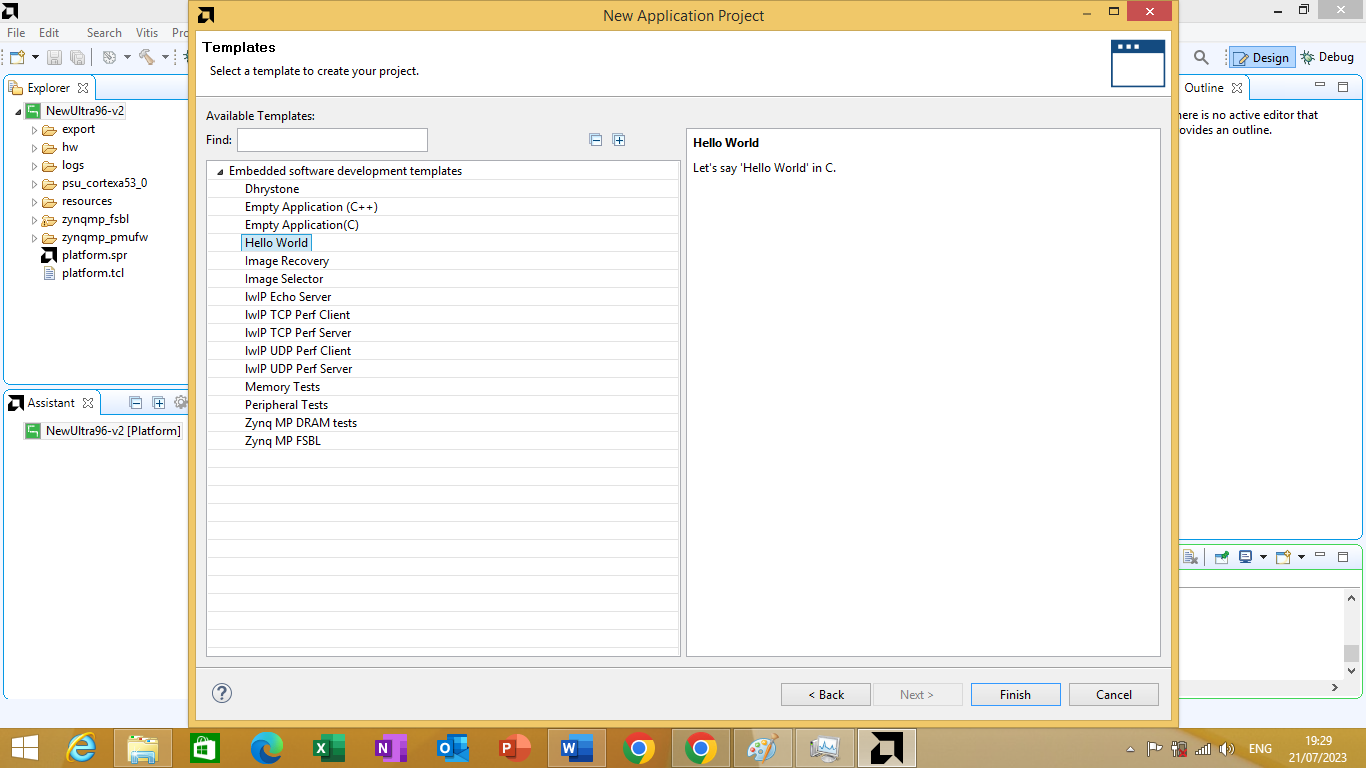Expand the export folder
This screenshot has height=768, width=1366.
click(x=34, y=130)
